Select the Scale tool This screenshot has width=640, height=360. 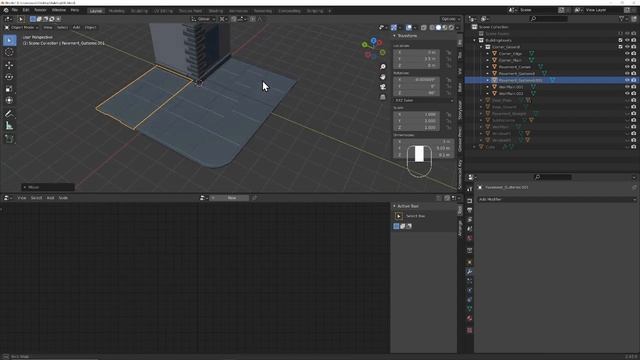coord(9,89)
